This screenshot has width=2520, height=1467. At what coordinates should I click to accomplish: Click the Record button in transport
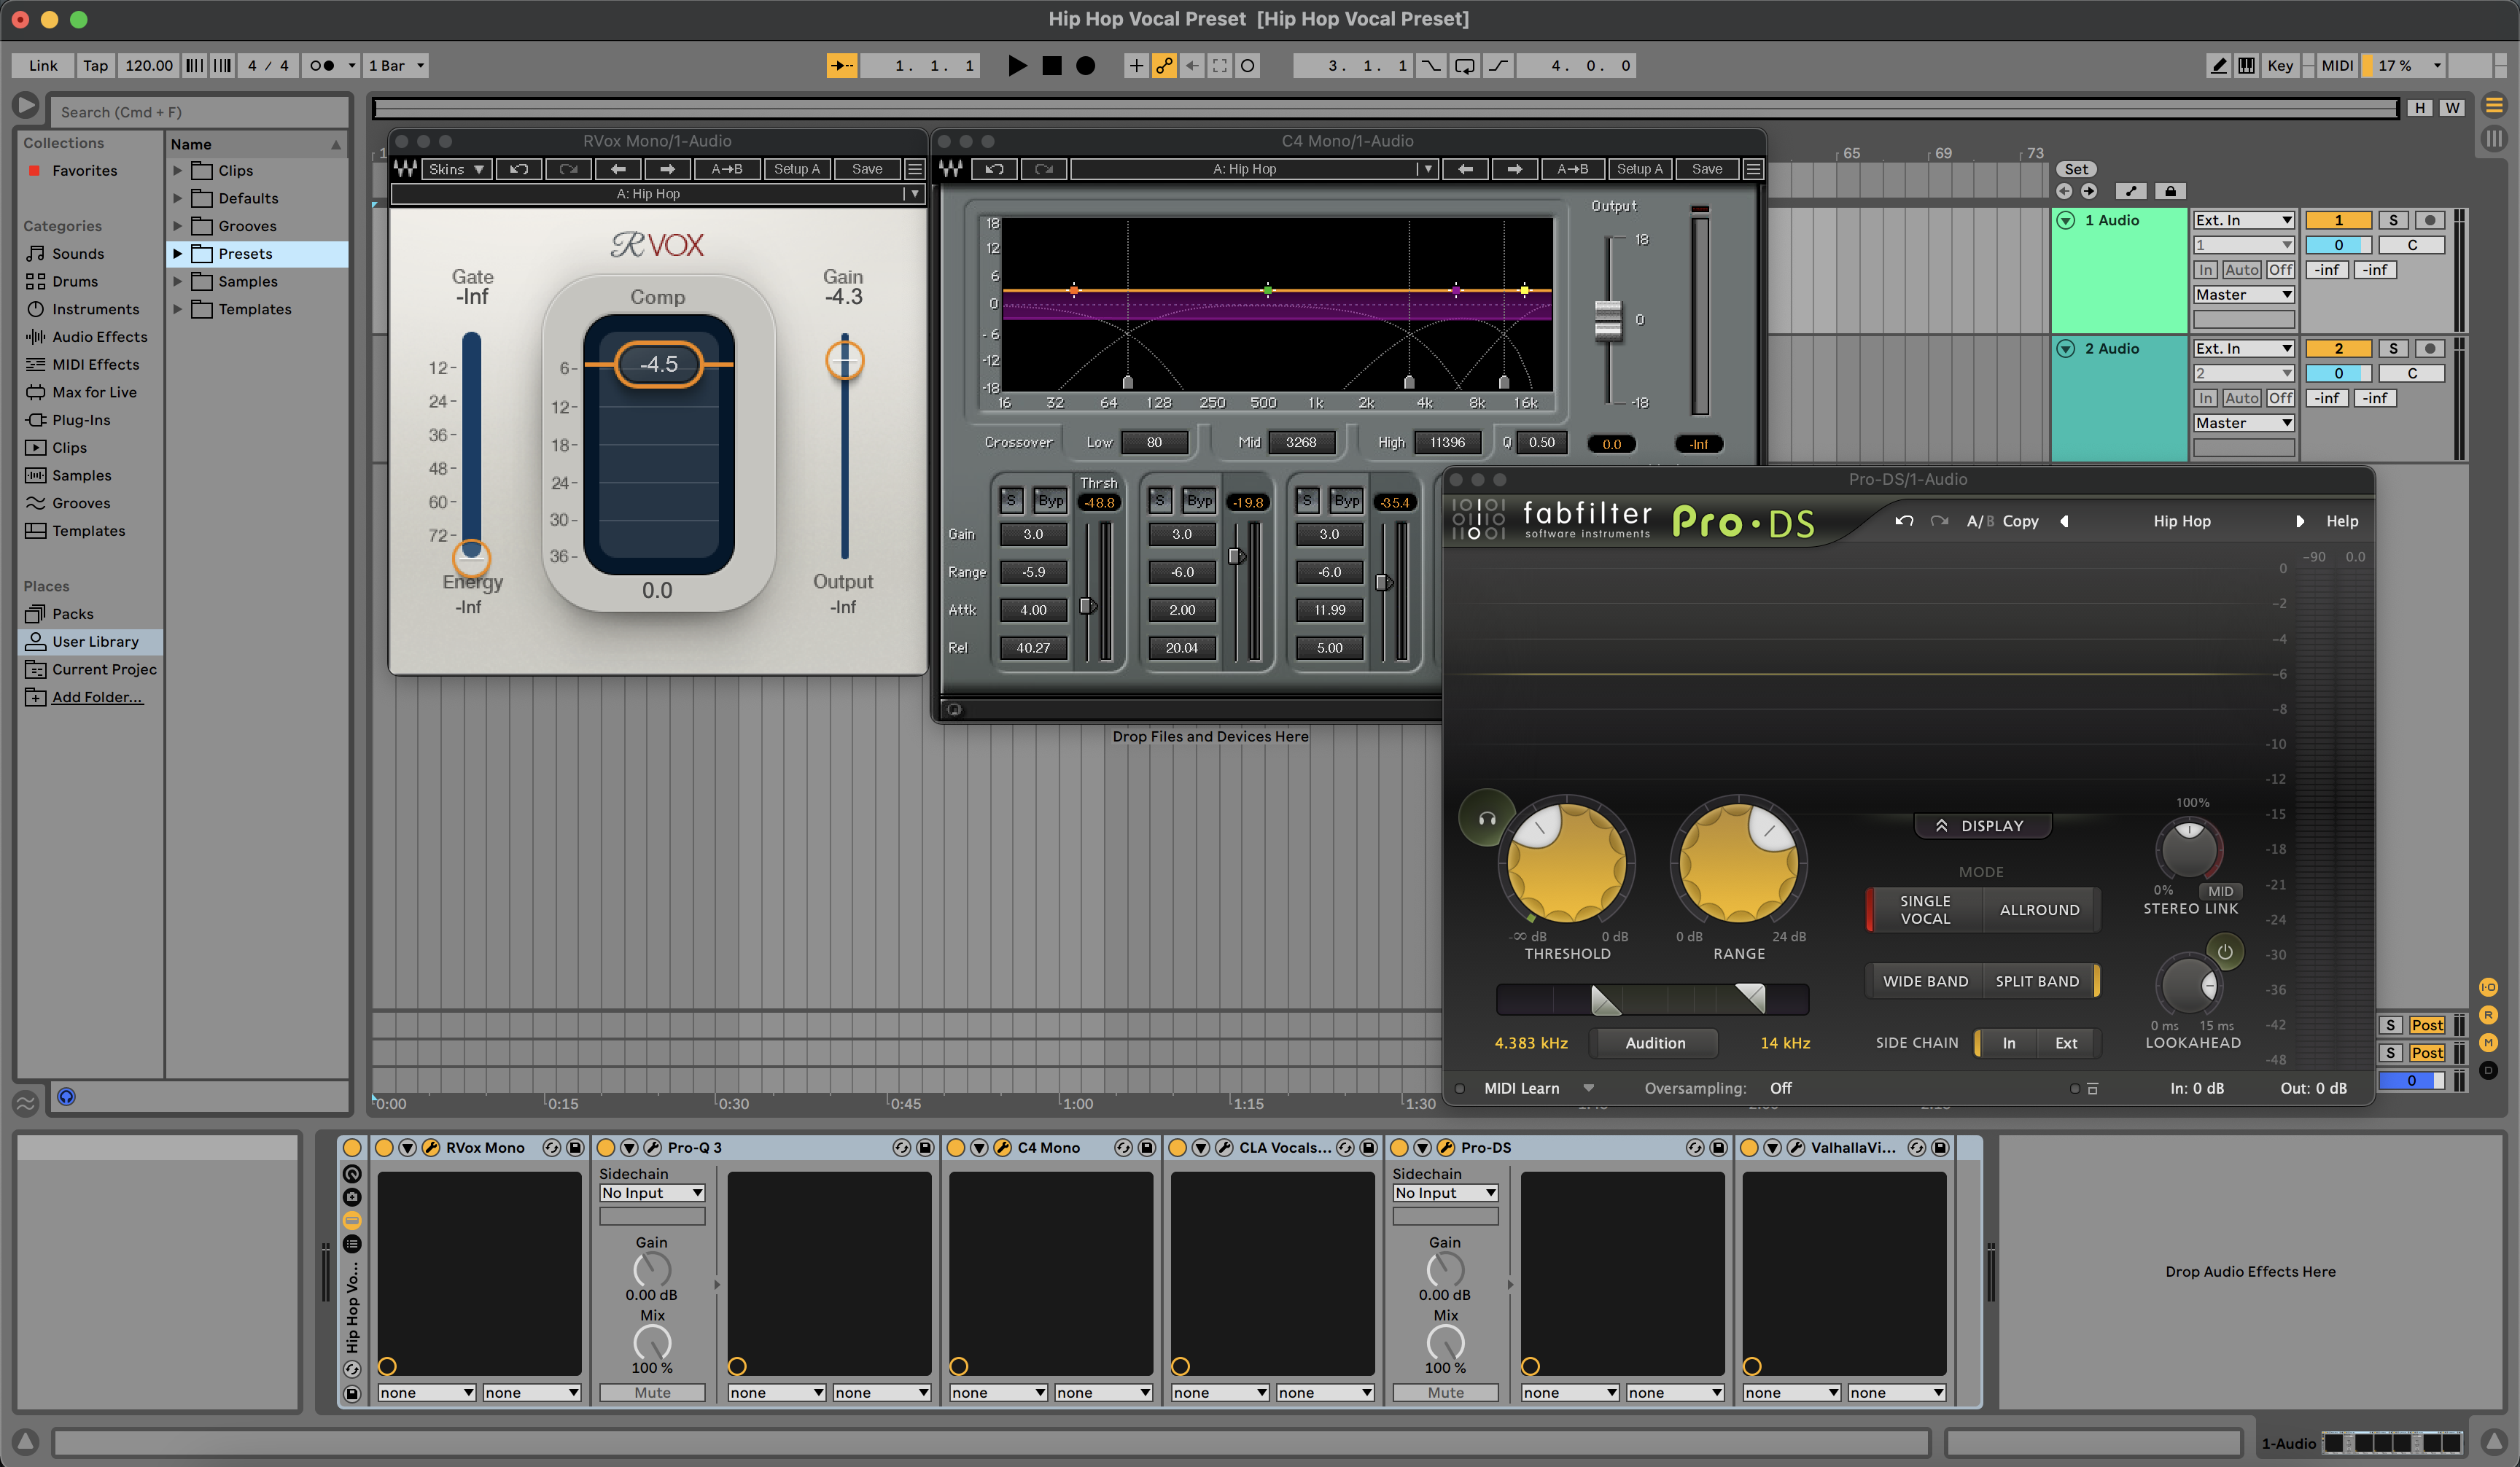(1085, 66)
